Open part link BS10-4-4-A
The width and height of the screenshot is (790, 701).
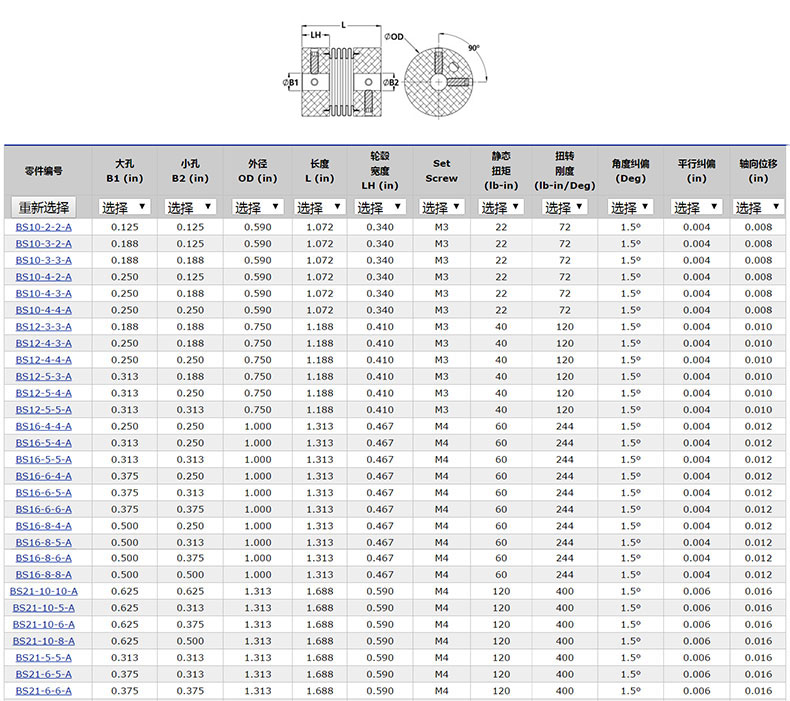(x=44, y=310)
